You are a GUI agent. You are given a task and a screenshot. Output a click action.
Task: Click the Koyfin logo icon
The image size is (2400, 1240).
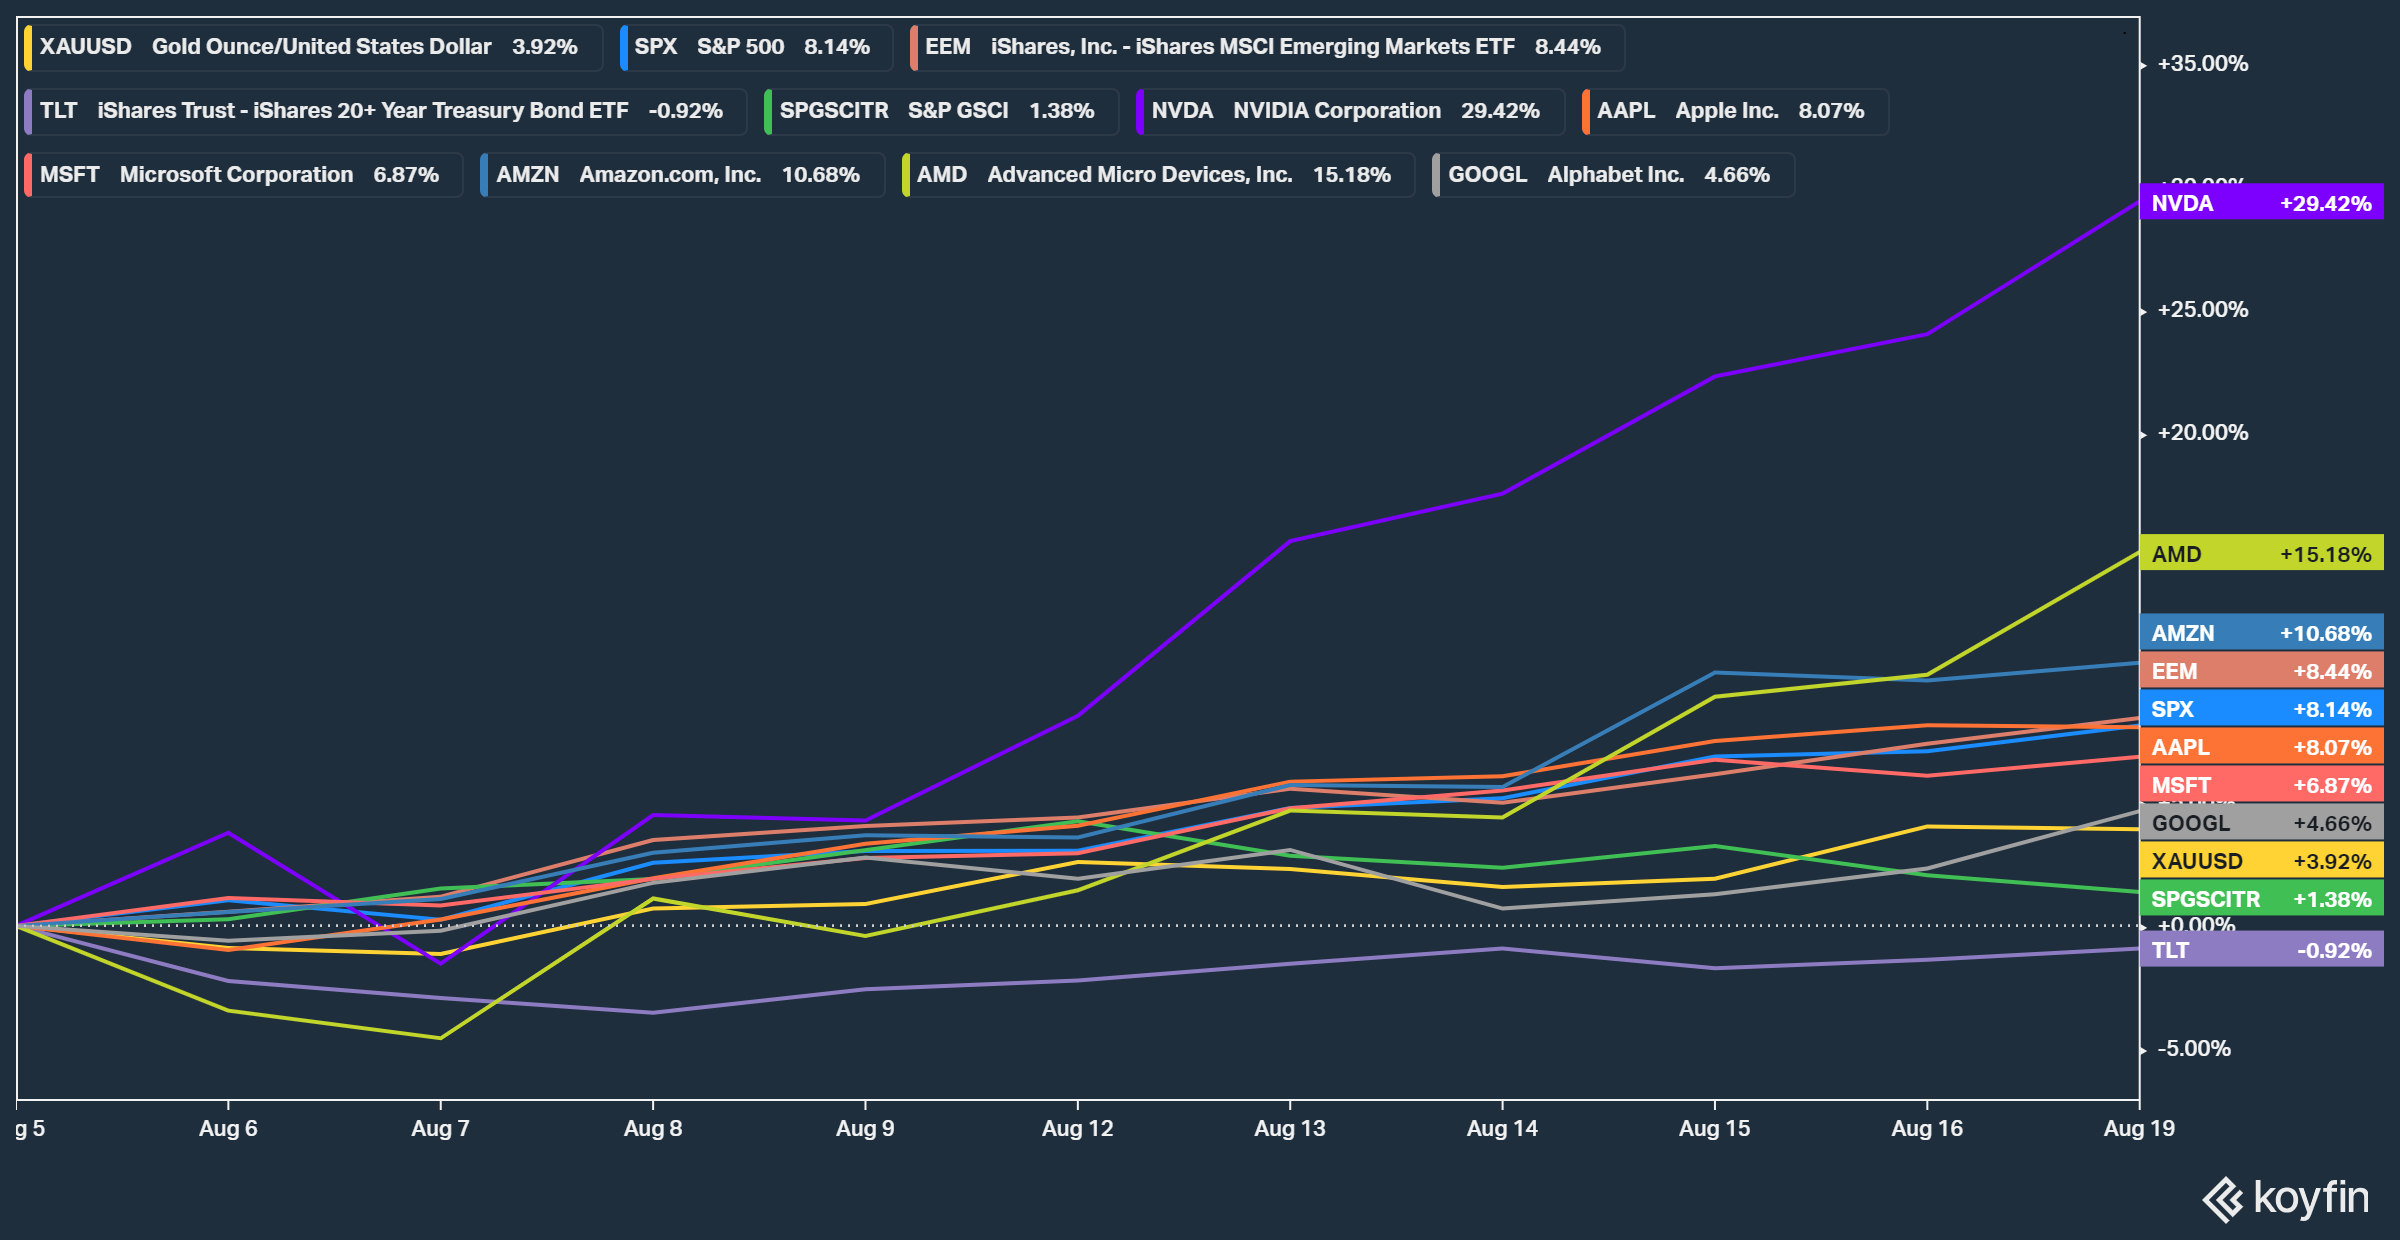tap(2223, 1199)
